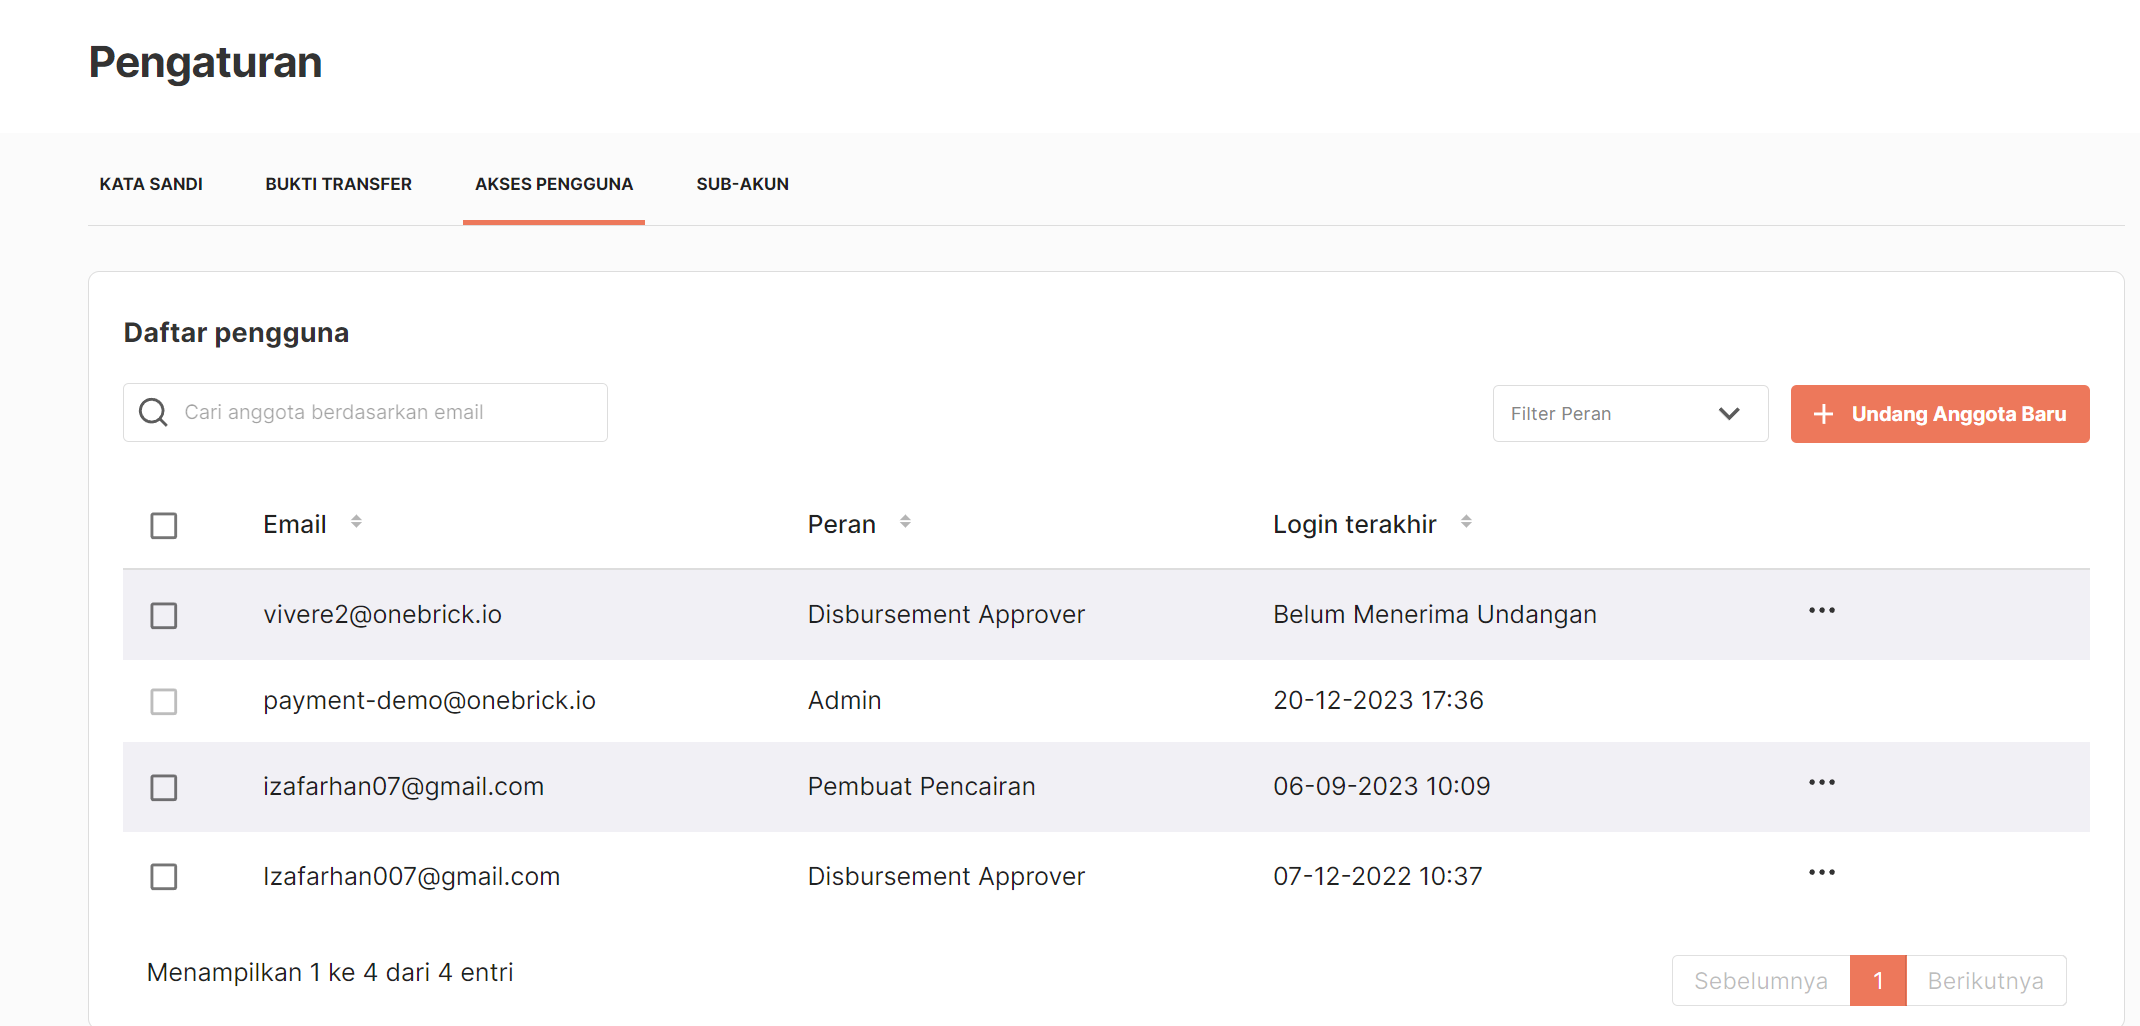Sort table by Email column arrows
This screenshot has width=2140, height=1026.
click(x=356, y=522)
